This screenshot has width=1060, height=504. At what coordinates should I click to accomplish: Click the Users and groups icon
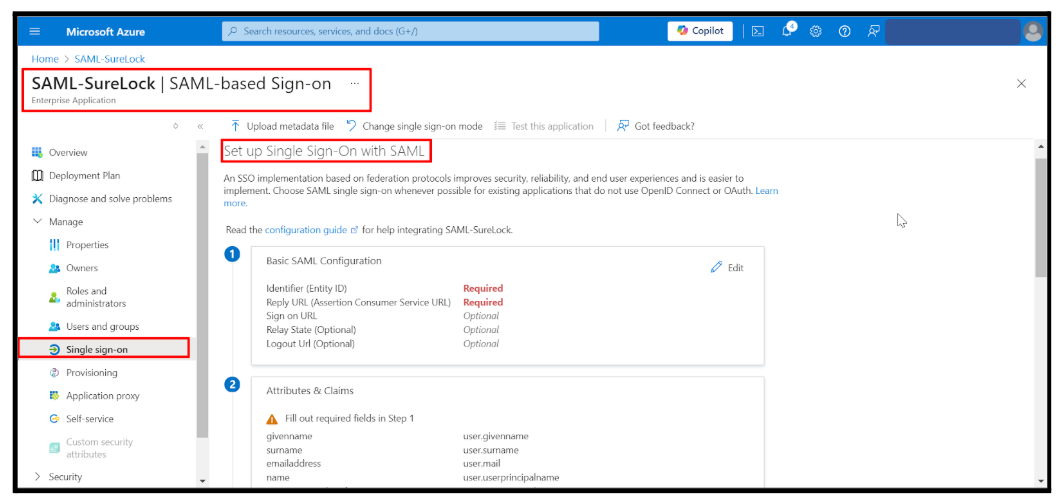55,326
